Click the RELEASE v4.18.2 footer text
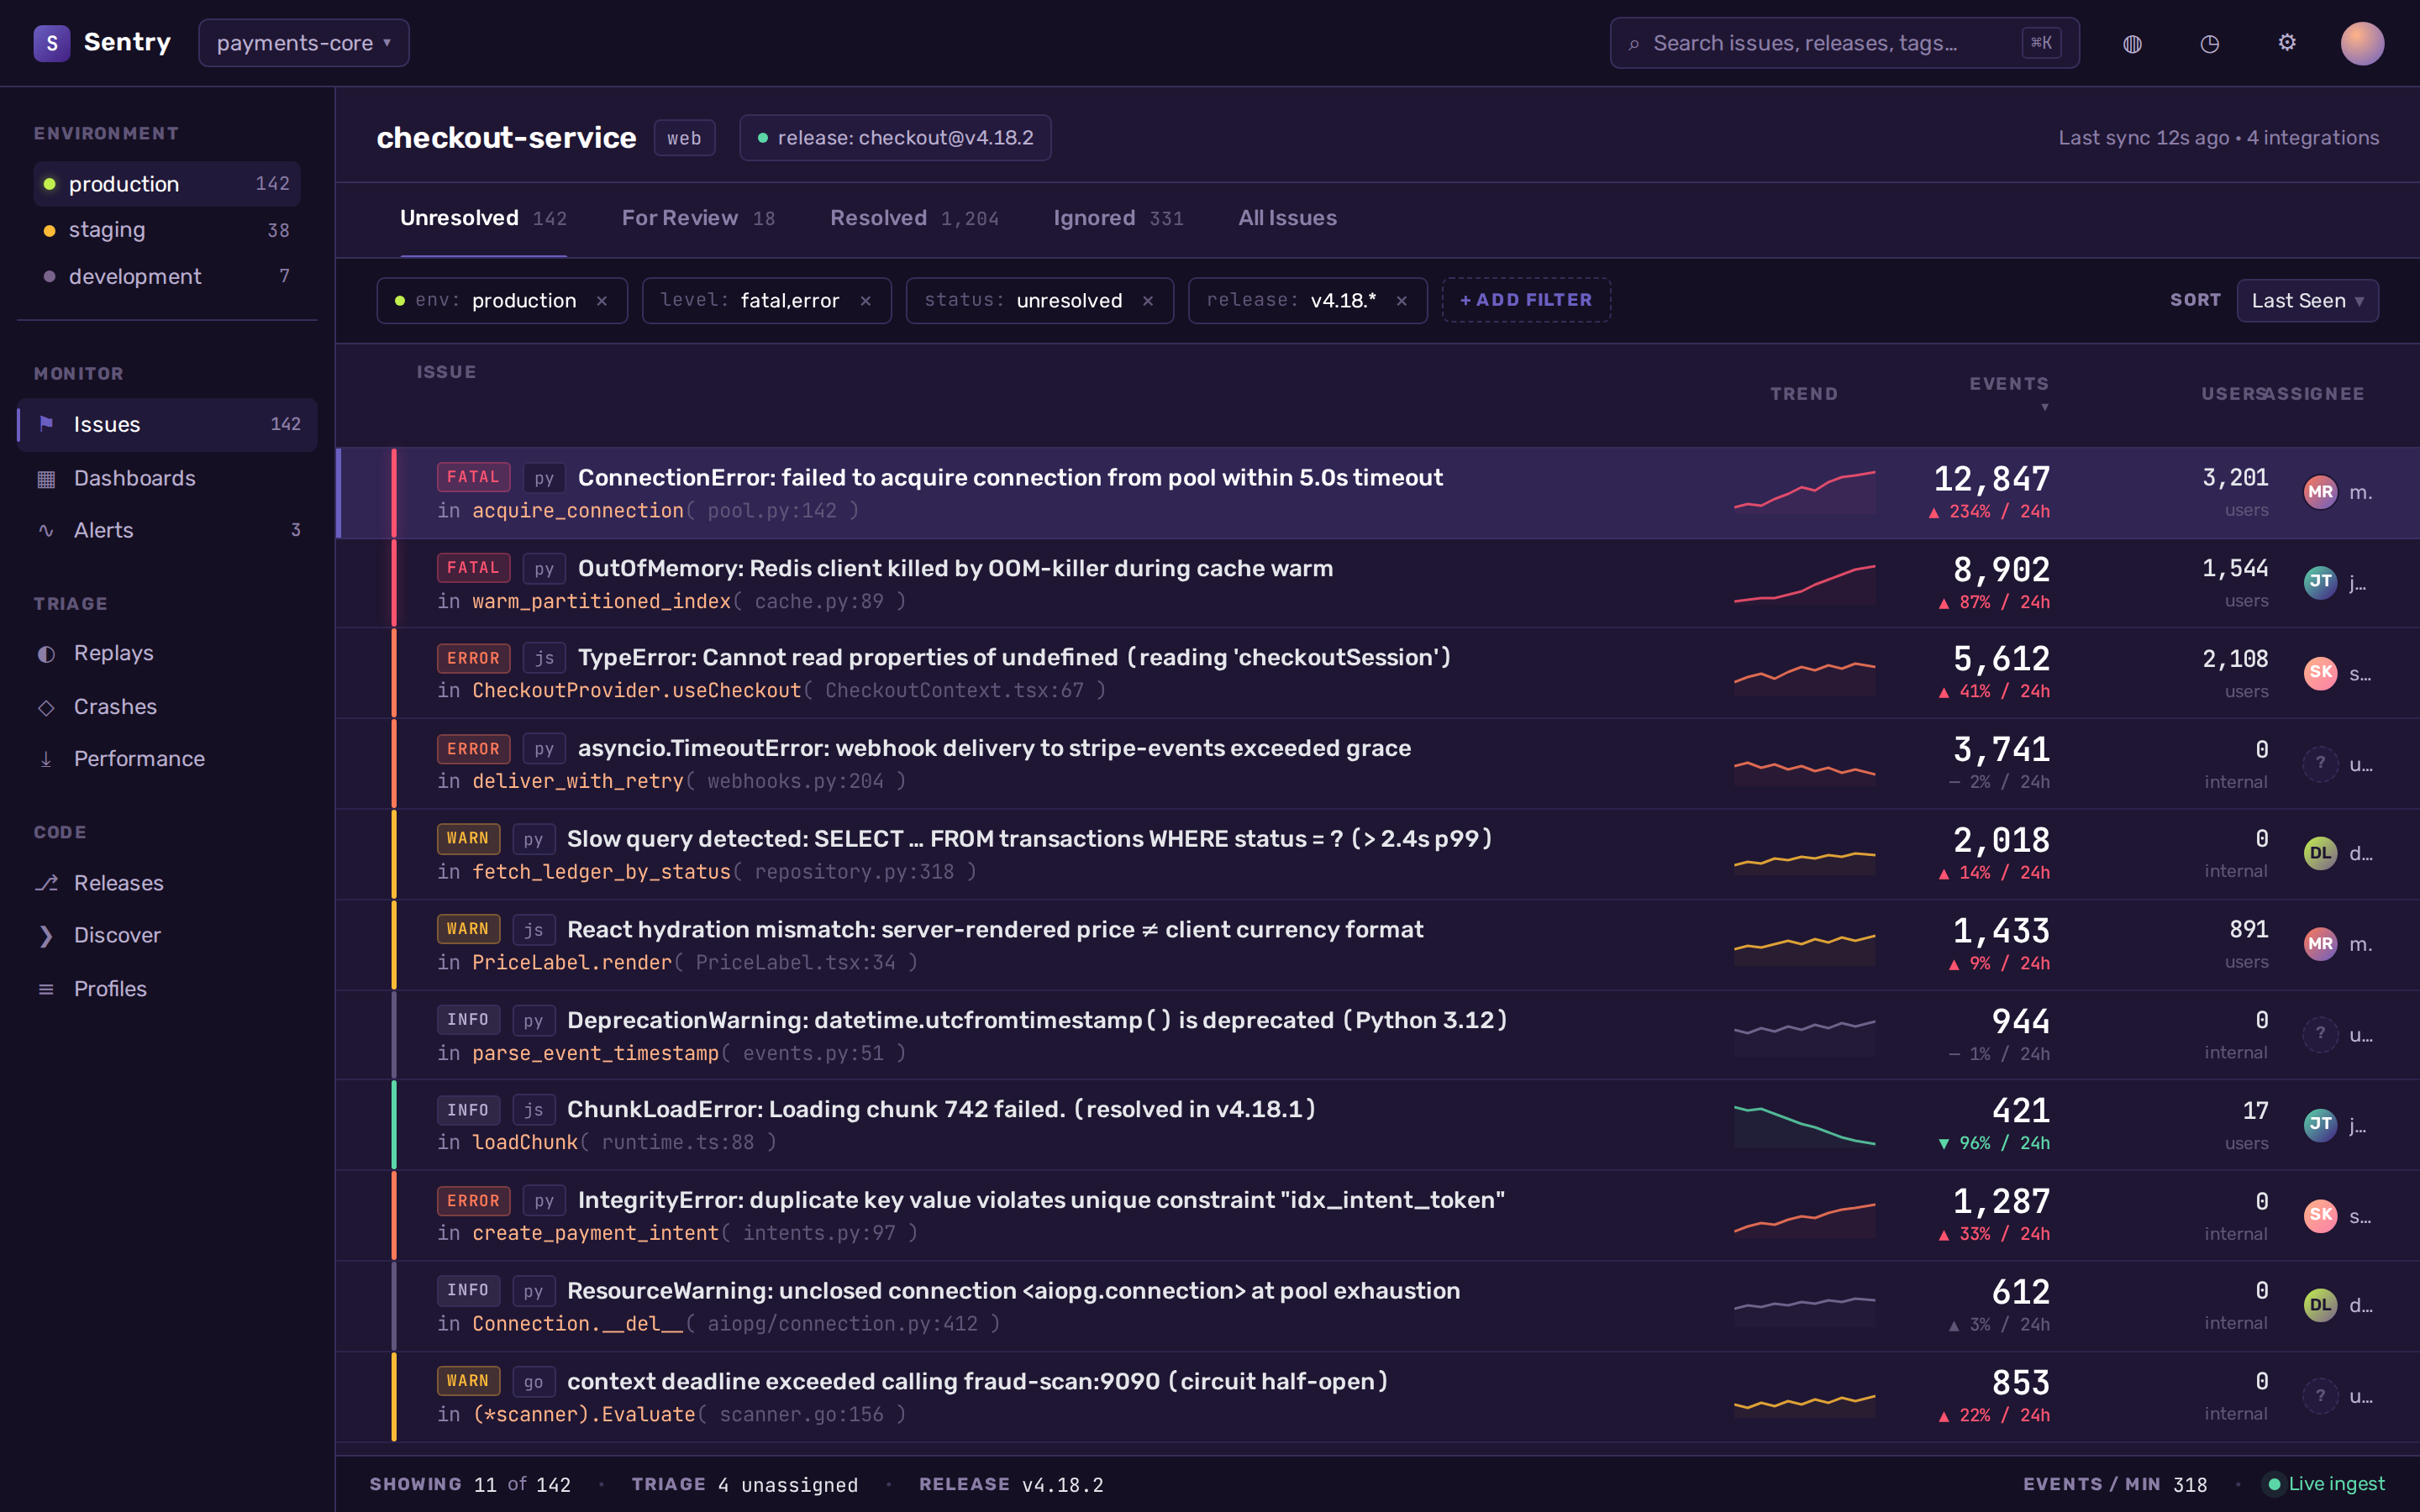 point(1011,1485)
